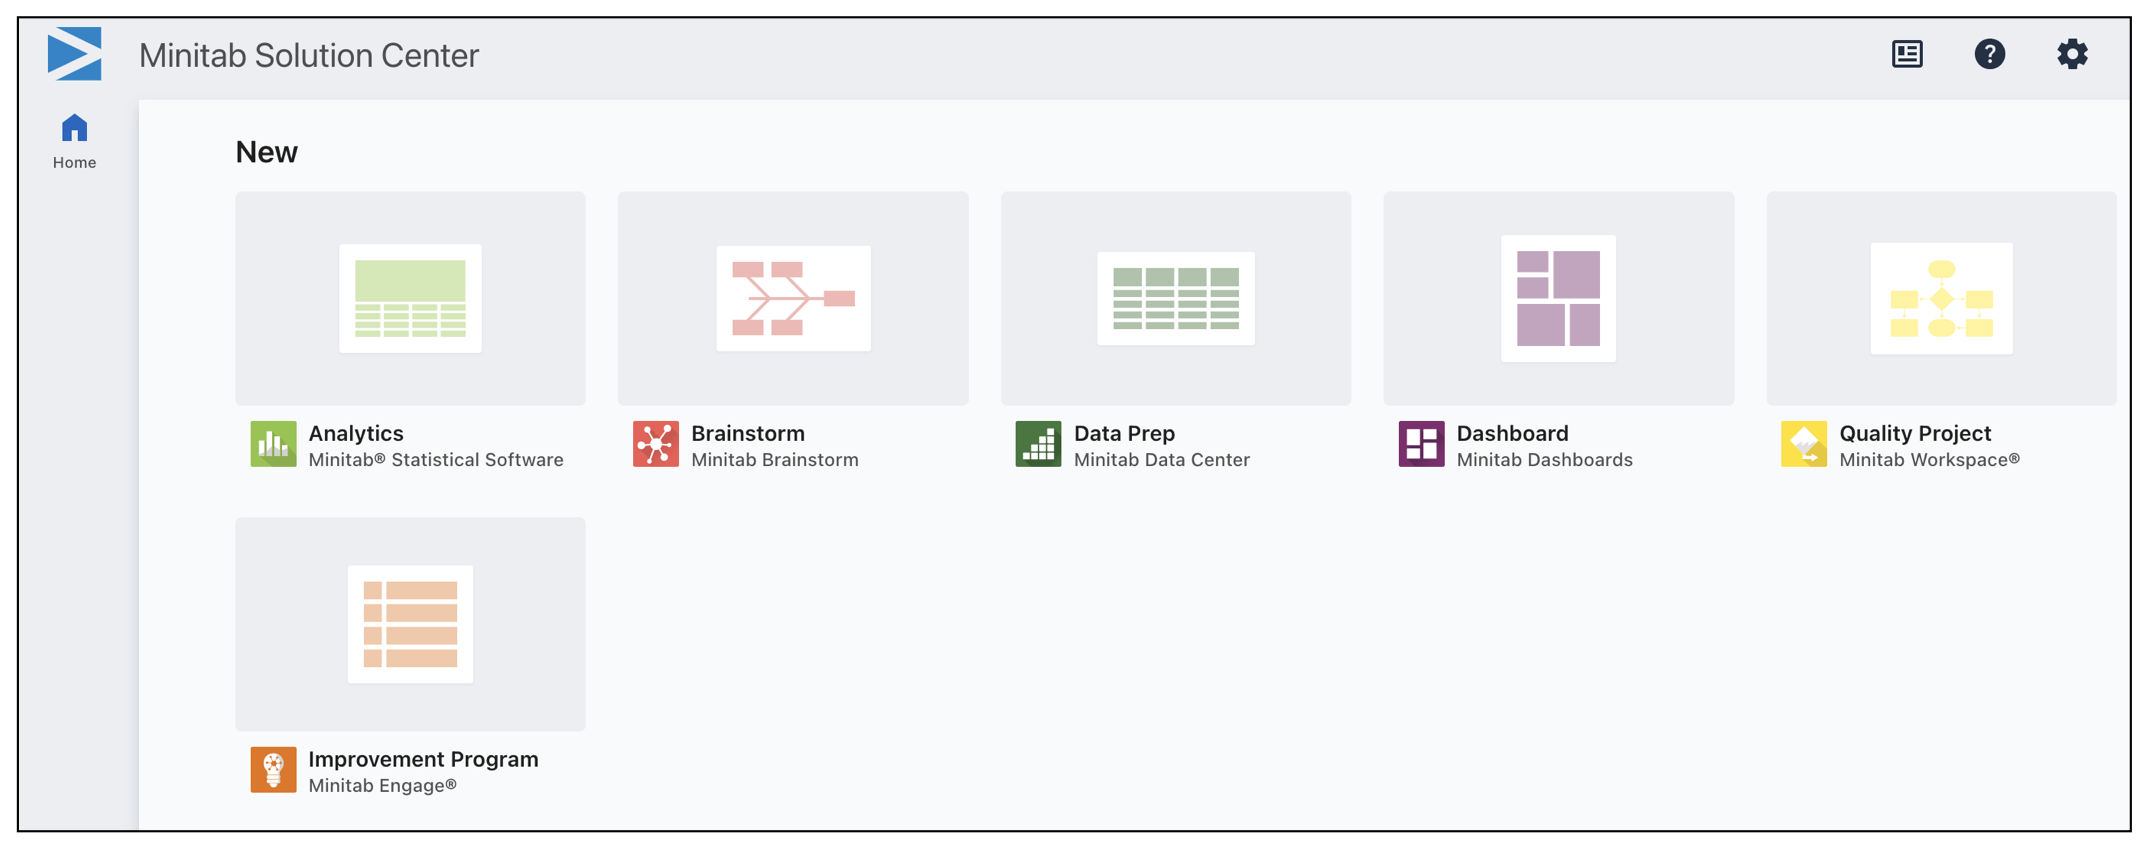Click the purple Dashboard grid icon
The height and width of the screenshot is (852, 2152).
tap(1421, 445)
